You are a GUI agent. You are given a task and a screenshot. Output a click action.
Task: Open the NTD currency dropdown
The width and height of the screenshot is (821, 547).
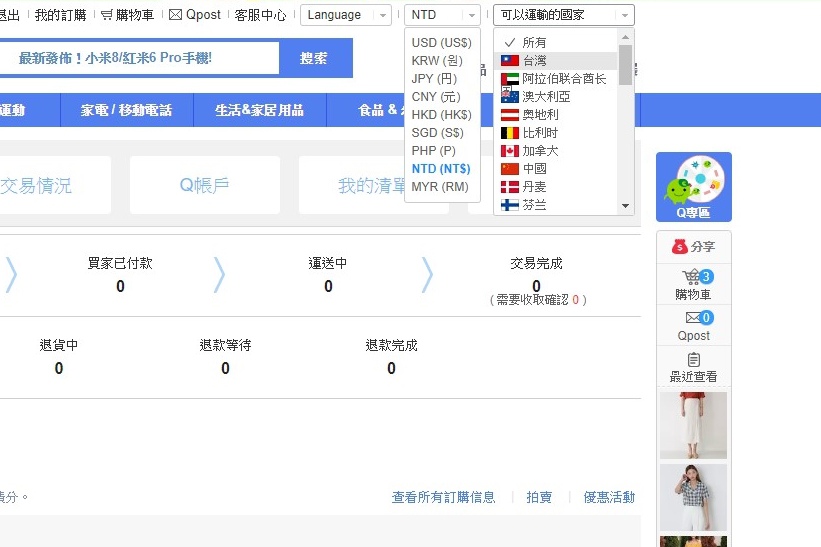click(442, 15)
